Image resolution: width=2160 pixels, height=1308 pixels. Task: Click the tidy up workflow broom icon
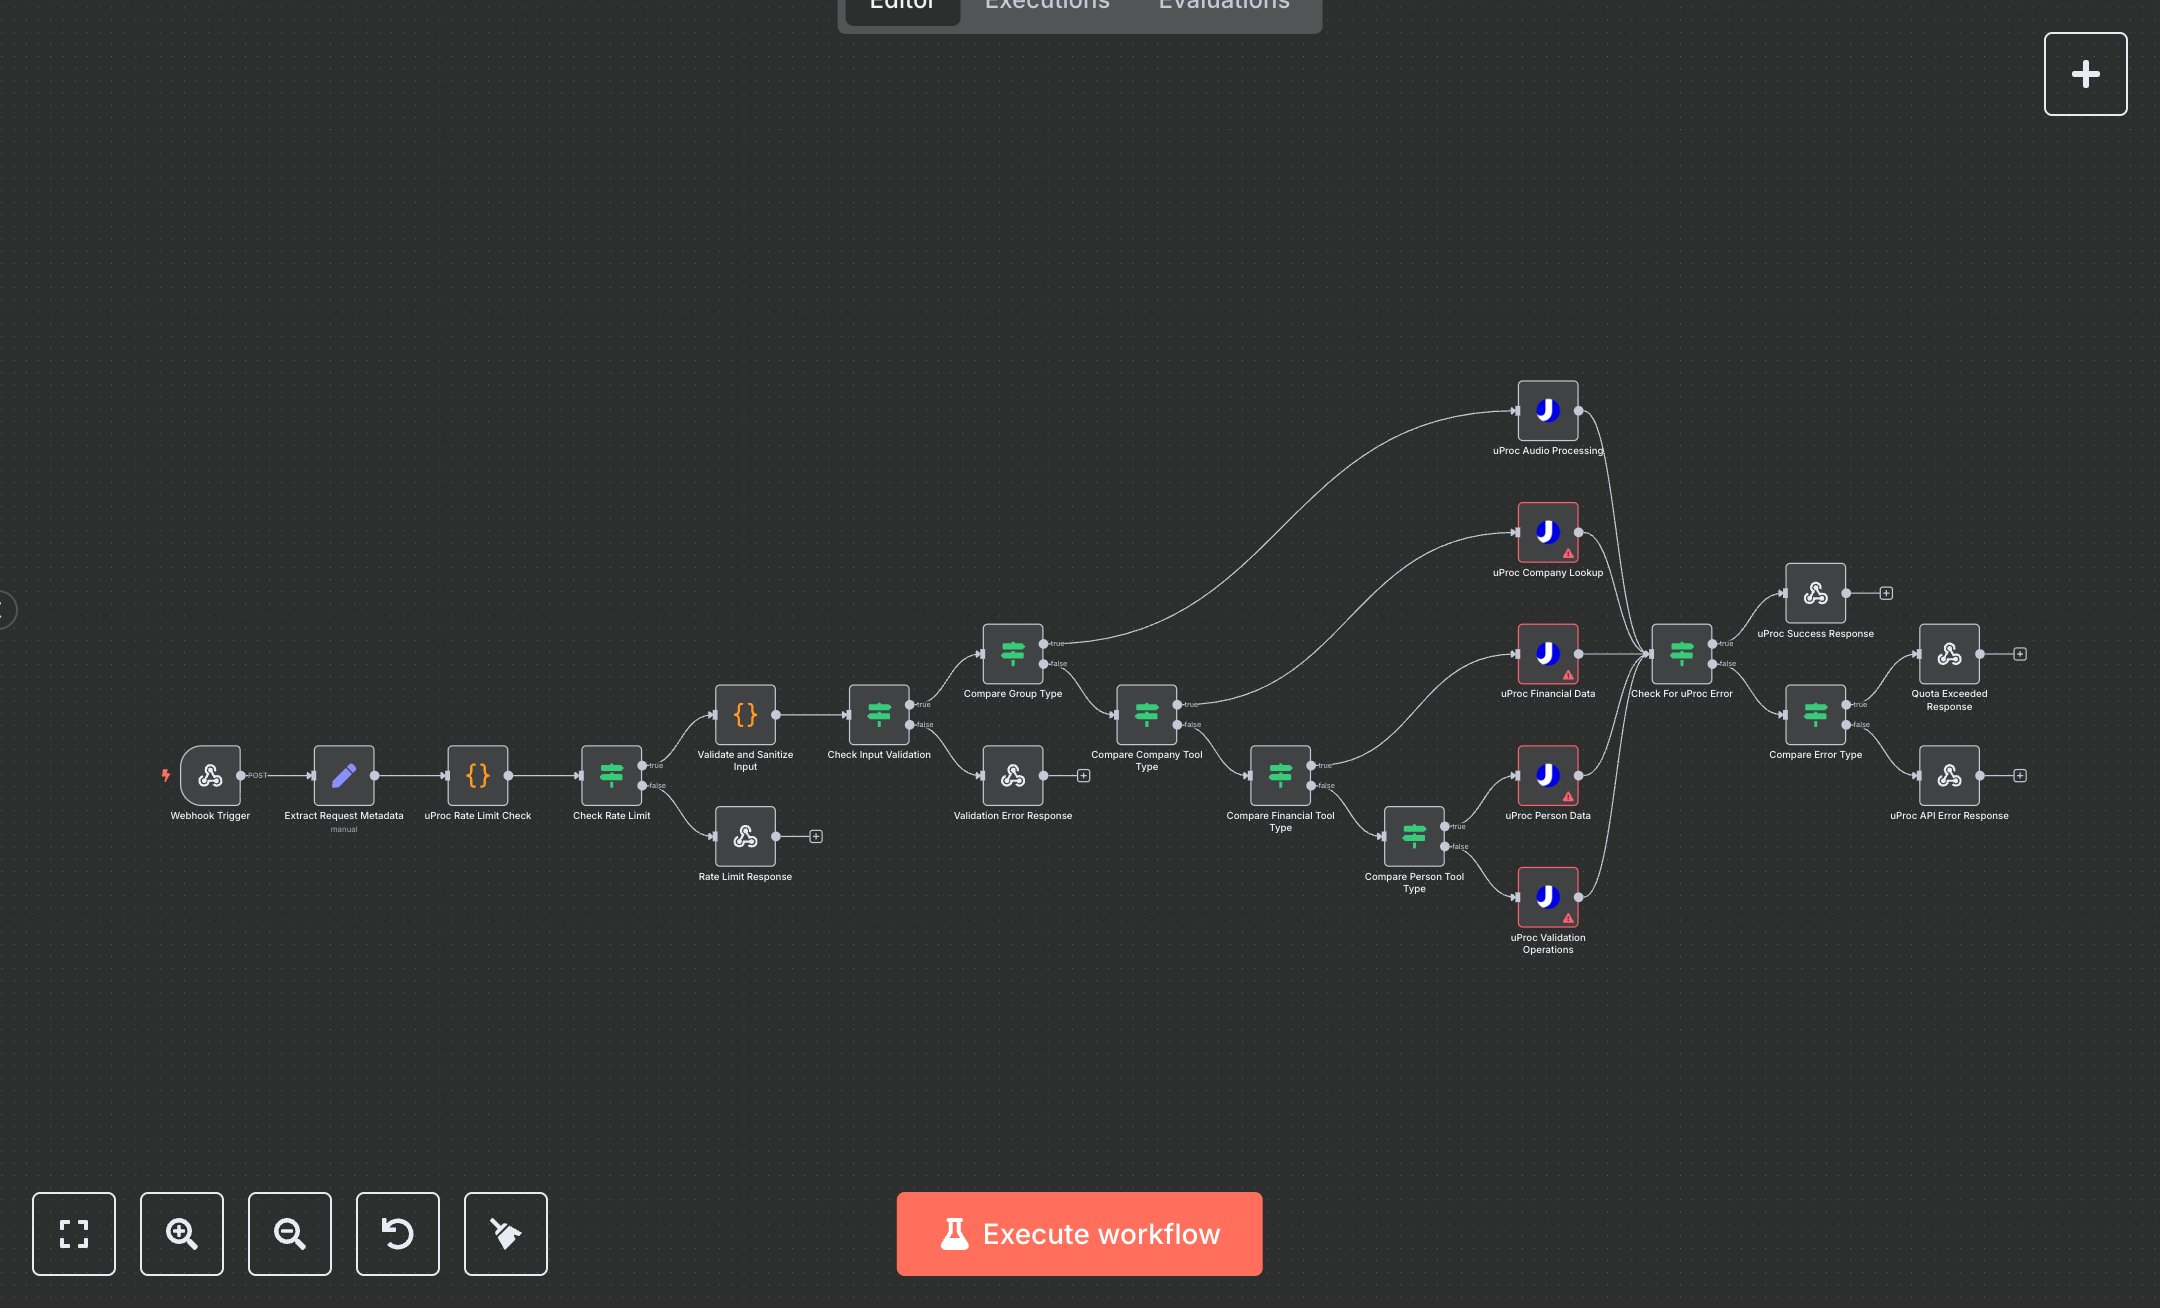coord(505,1234)
